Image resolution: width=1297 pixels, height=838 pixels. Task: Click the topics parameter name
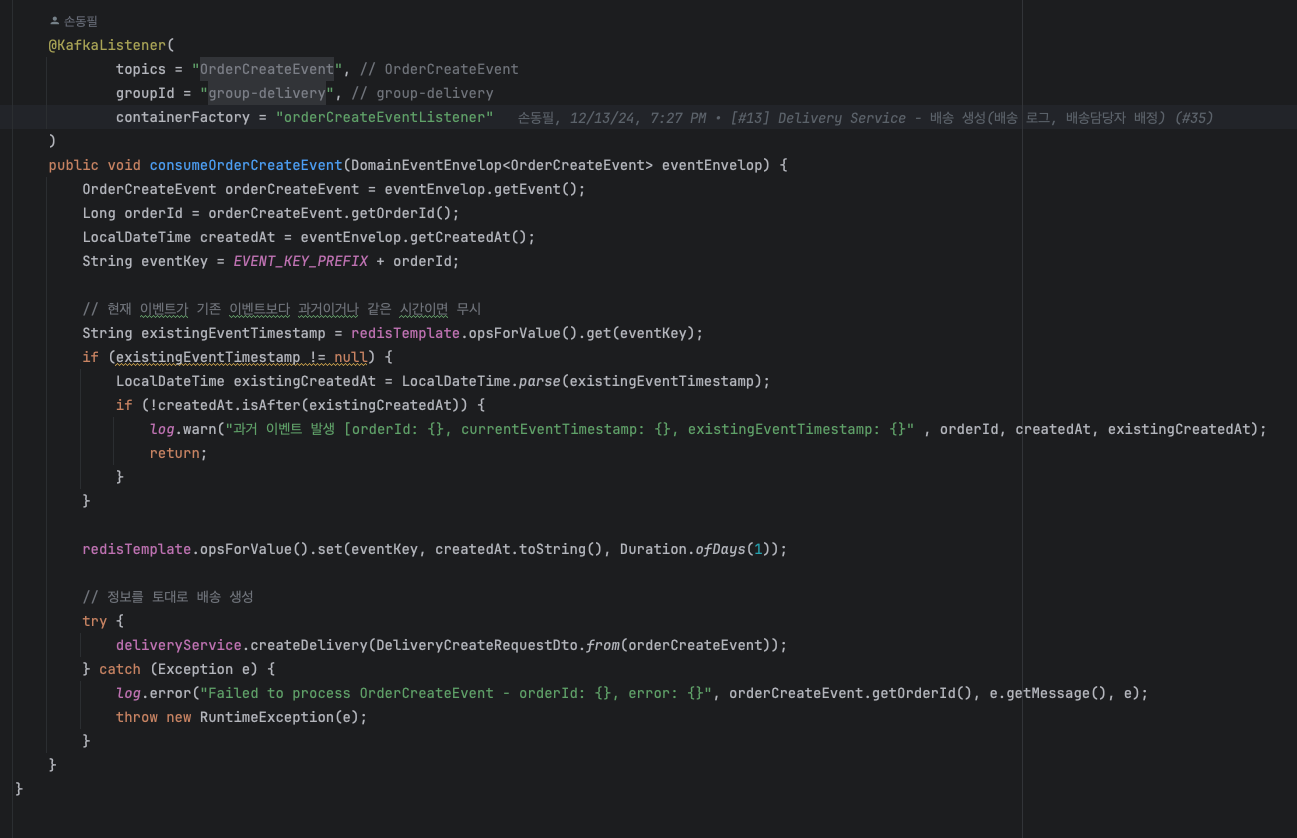pos(141,69)
